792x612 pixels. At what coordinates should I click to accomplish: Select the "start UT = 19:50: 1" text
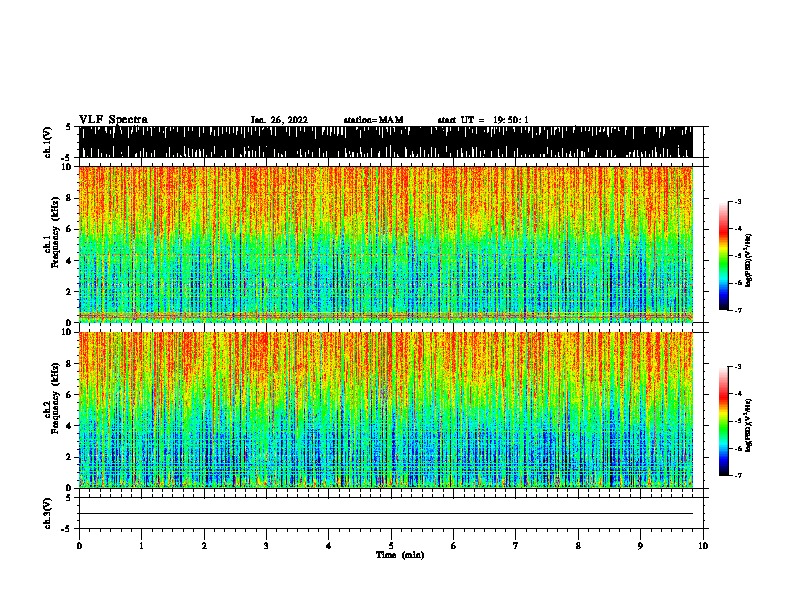[x=483, y=120]
